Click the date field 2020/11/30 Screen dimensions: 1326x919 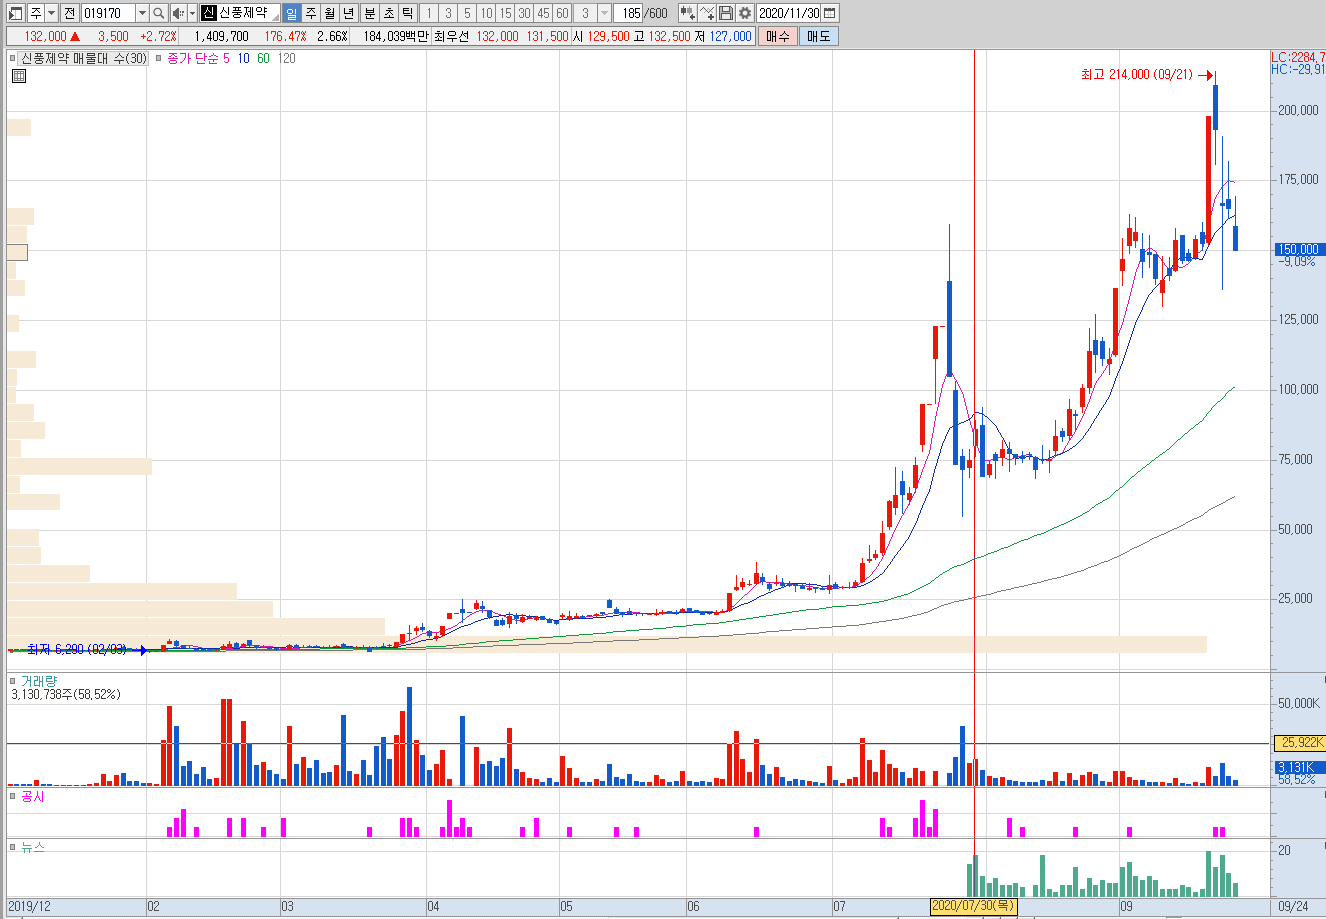[788, 13]
